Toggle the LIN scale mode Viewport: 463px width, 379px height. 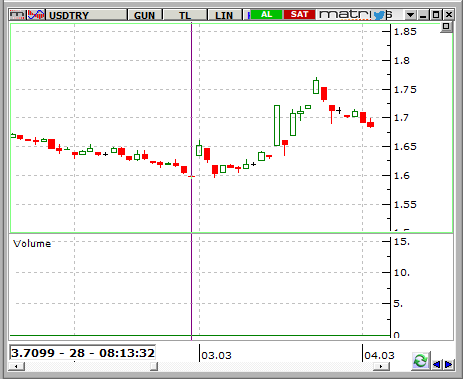(224, 15)
